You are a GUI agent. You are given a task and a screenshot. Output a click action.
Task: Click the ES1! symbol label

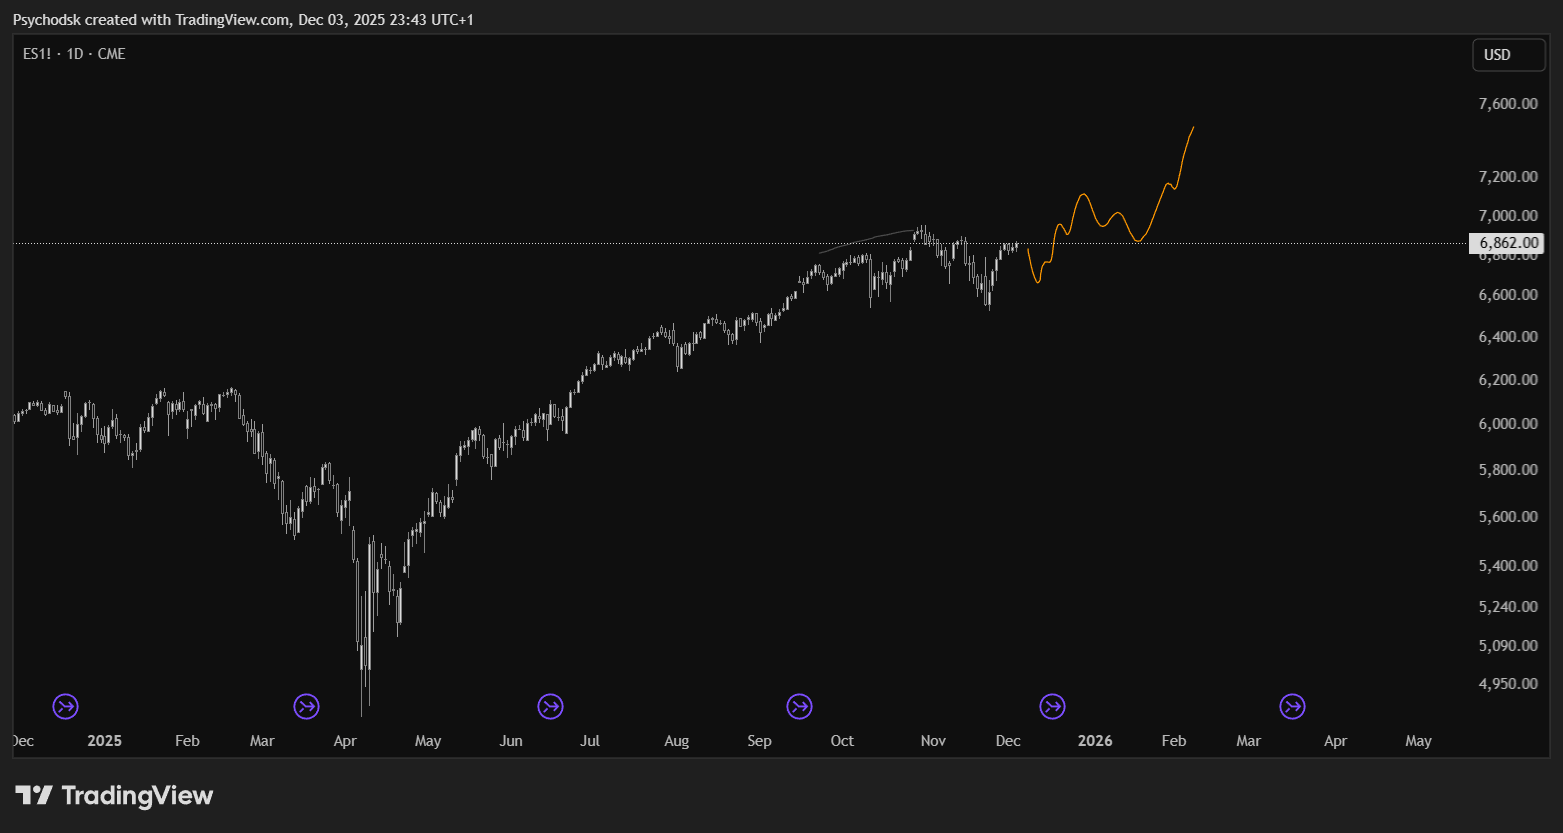pyautogui.click(x=38, y=54)
